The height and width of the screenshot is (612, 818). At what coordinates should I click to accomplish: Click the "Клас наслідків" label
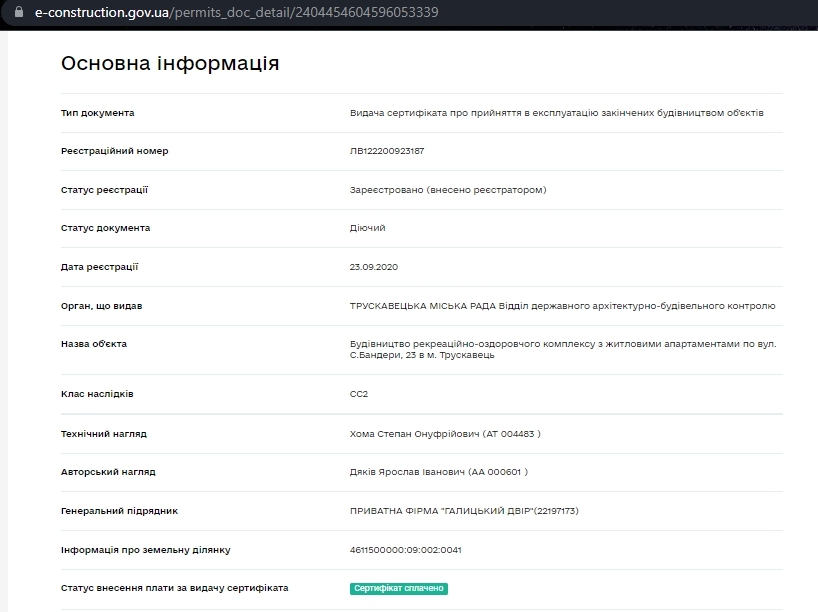tap(97, 394)
